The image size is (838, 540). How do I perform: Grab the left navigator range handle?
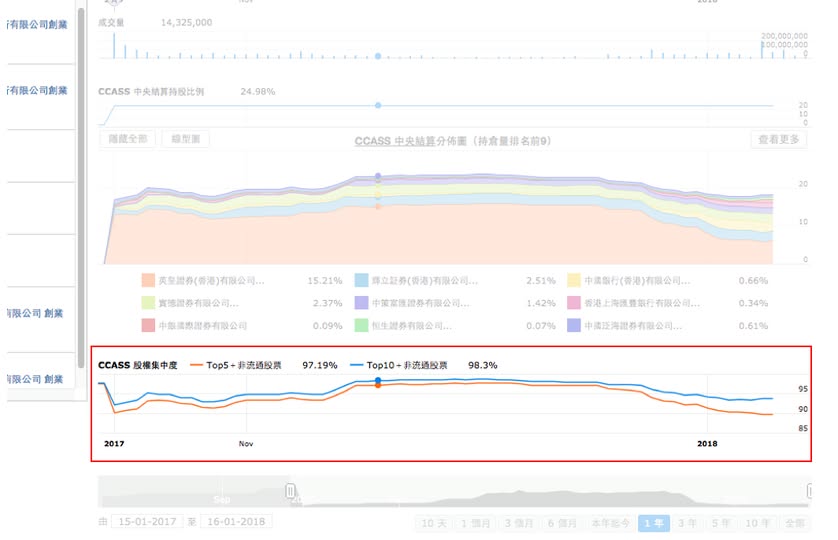(290, 491)
